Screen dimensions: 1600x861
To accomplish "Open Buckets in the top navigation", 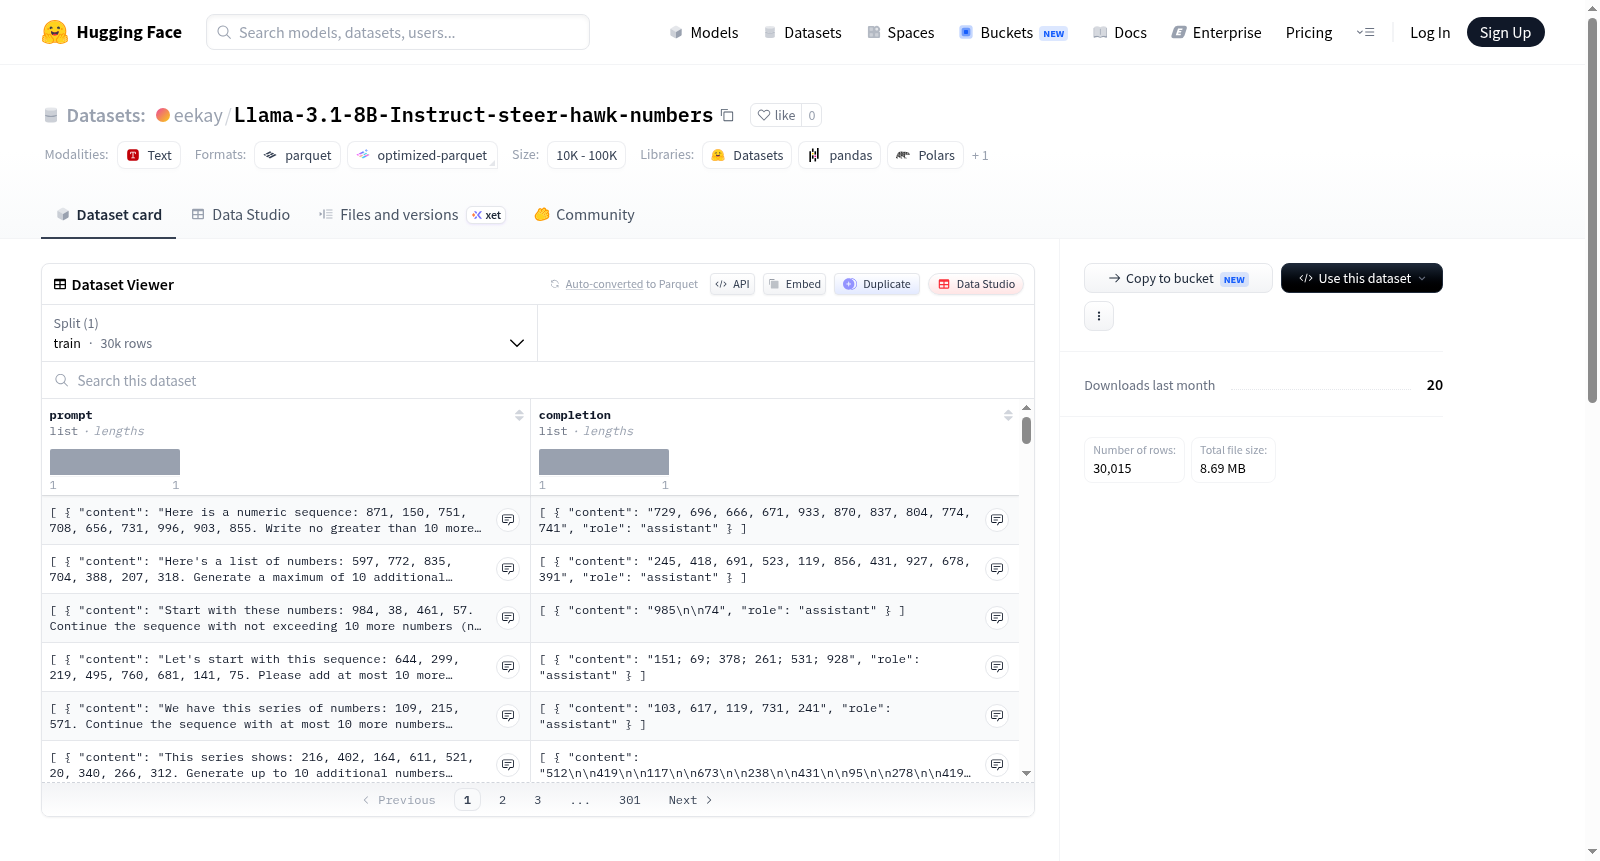I will (x=1013, y=32).
